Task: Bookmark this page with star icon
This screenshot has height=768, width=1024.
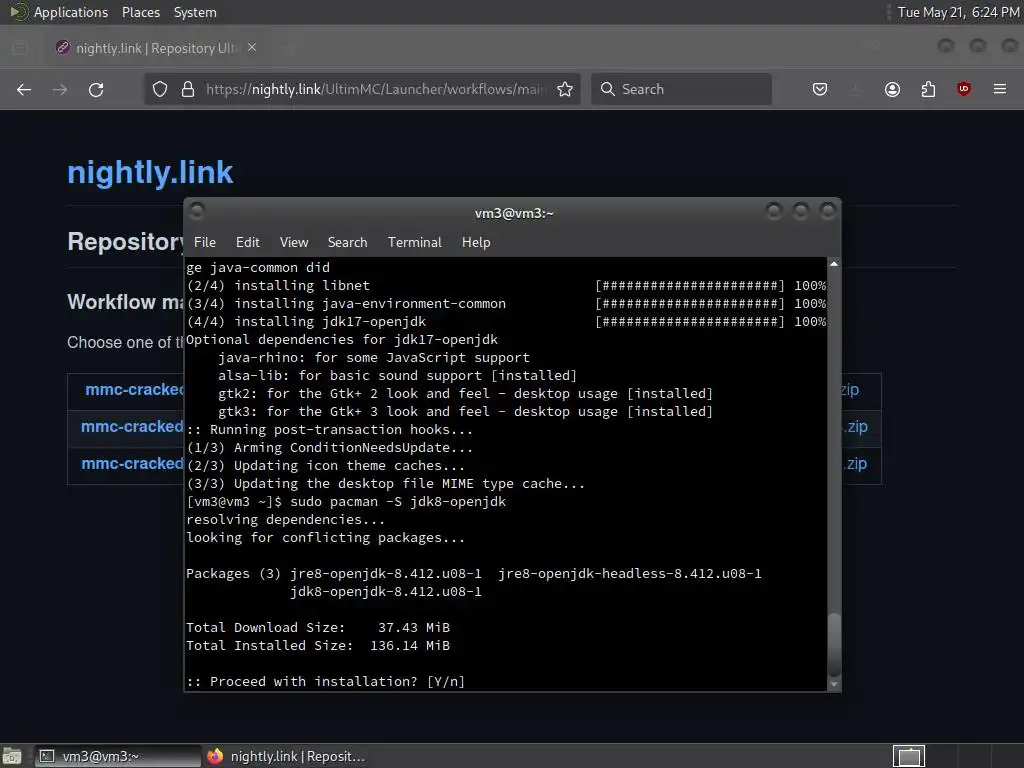Action: coord(565,89)
